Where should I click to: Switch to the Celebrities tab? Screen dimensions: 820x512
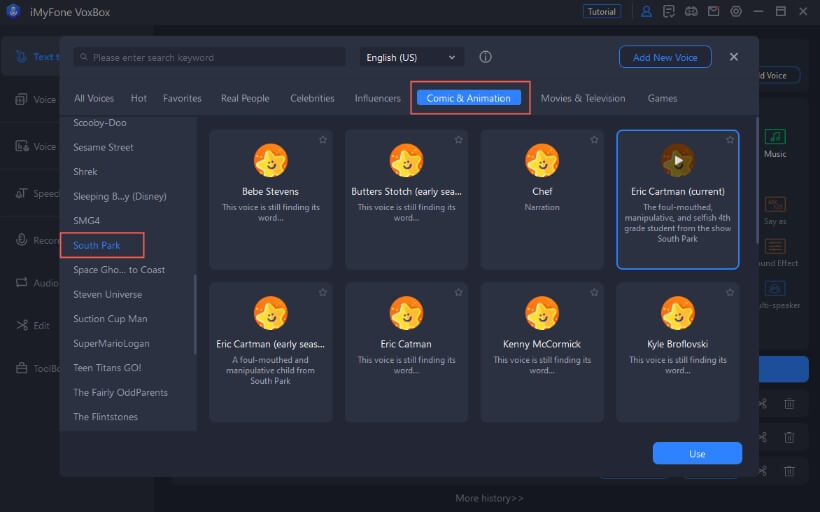312,98
